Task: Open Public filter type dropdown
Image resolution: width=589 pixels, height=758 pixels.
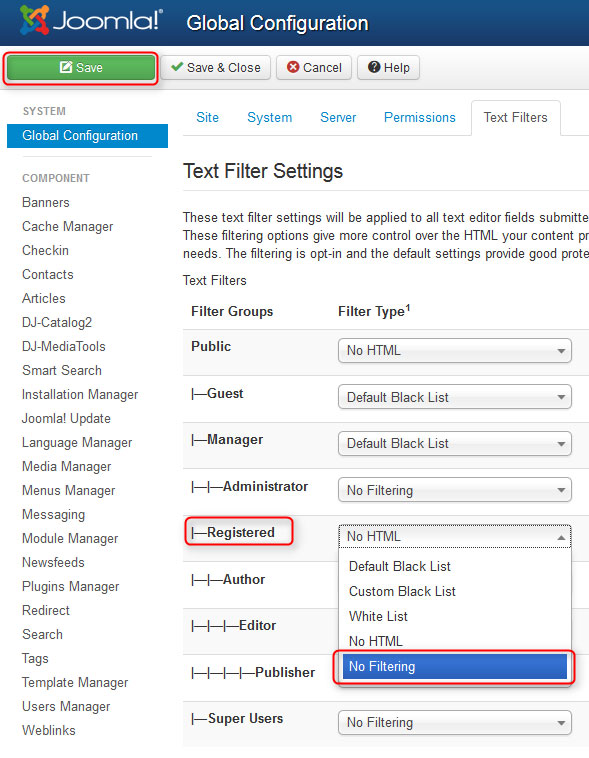Action: click(455, 350)
